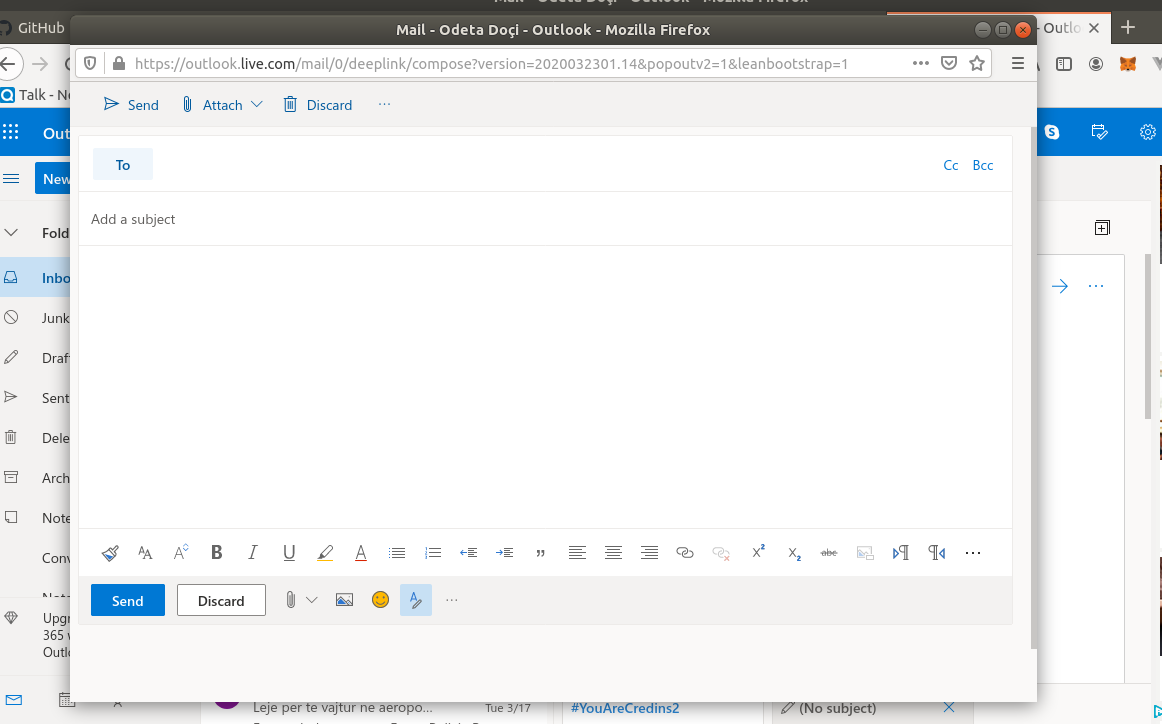Click the Save to Pocket icon

point(949,64)
